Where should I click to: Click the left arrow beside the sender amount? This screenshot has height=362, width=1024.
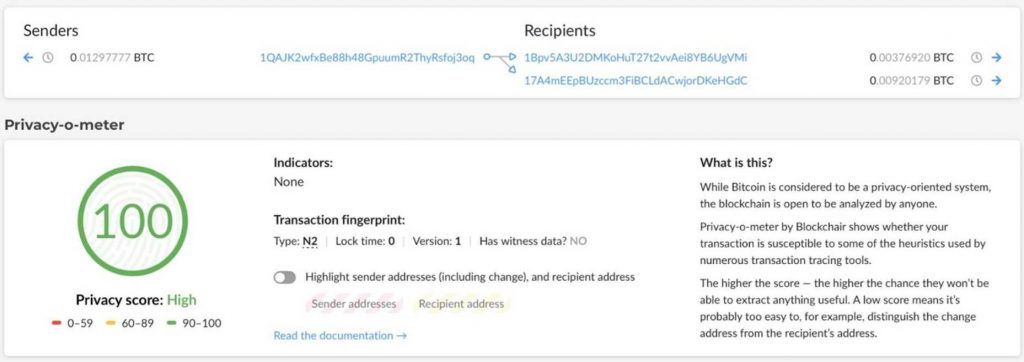coord(27,58)
